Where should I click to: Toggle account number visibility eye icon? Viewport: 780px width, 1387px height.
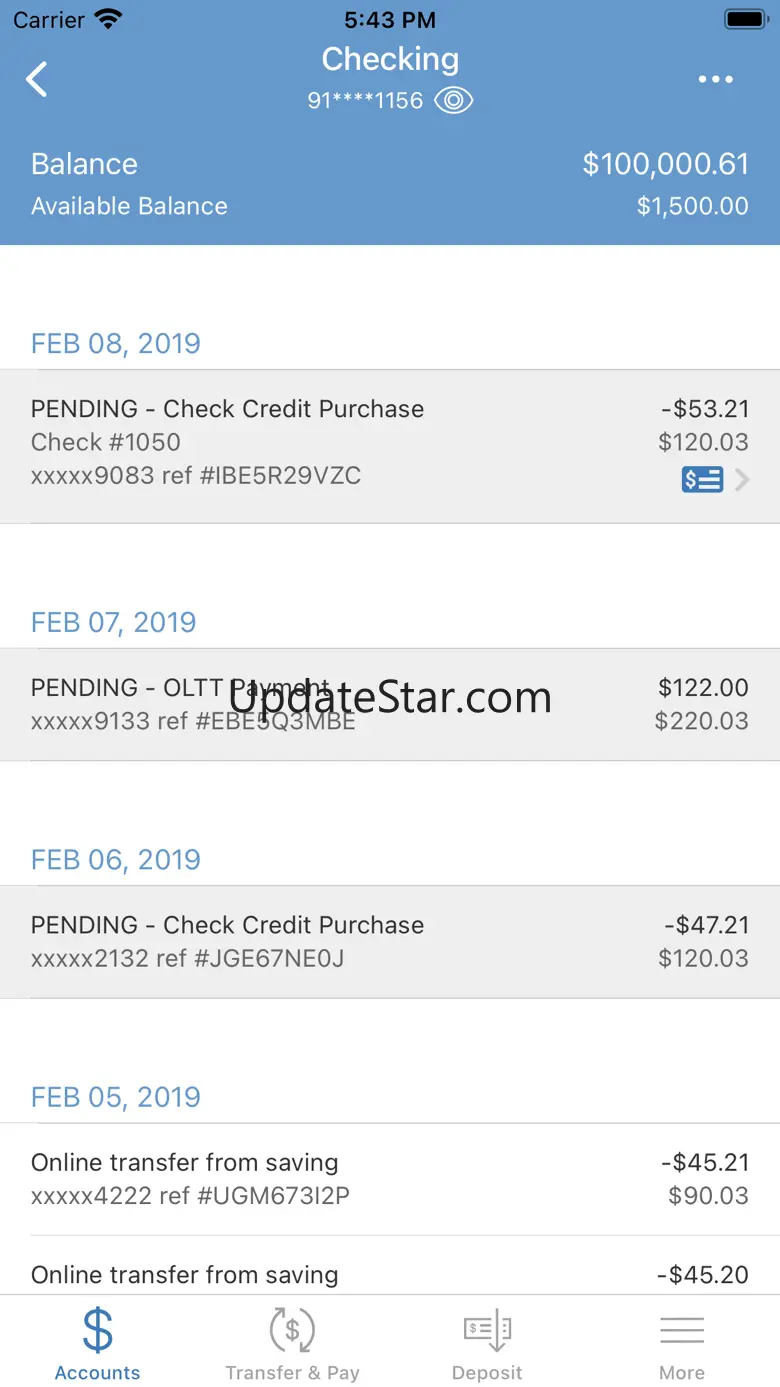454,100
